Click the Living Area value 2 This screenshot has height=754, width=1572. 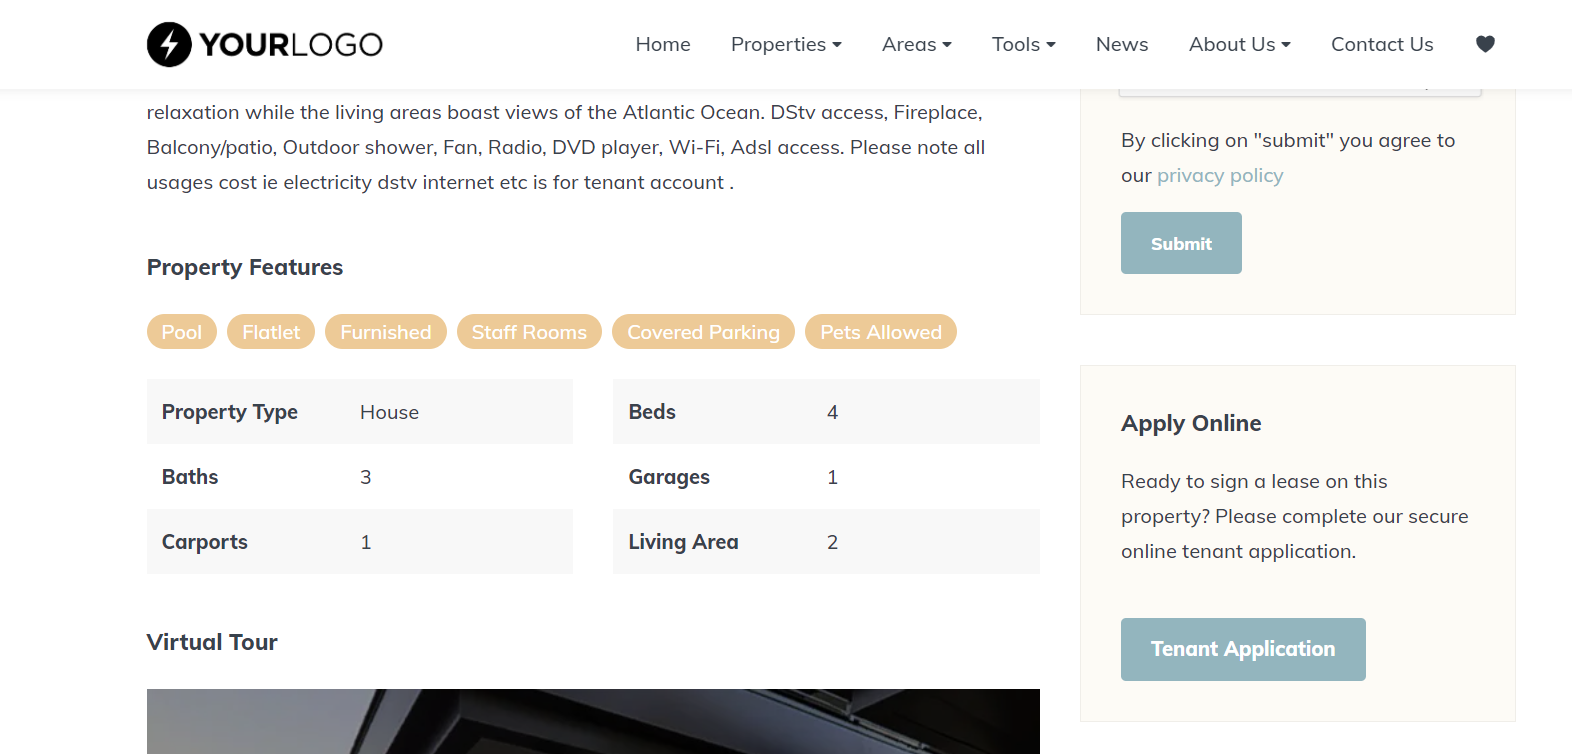tap(832, 542)
